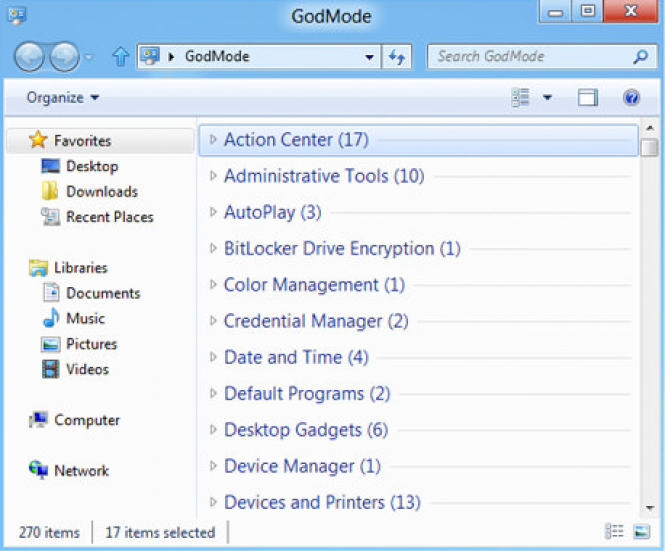Expand the Devices and Printers group

213,502
